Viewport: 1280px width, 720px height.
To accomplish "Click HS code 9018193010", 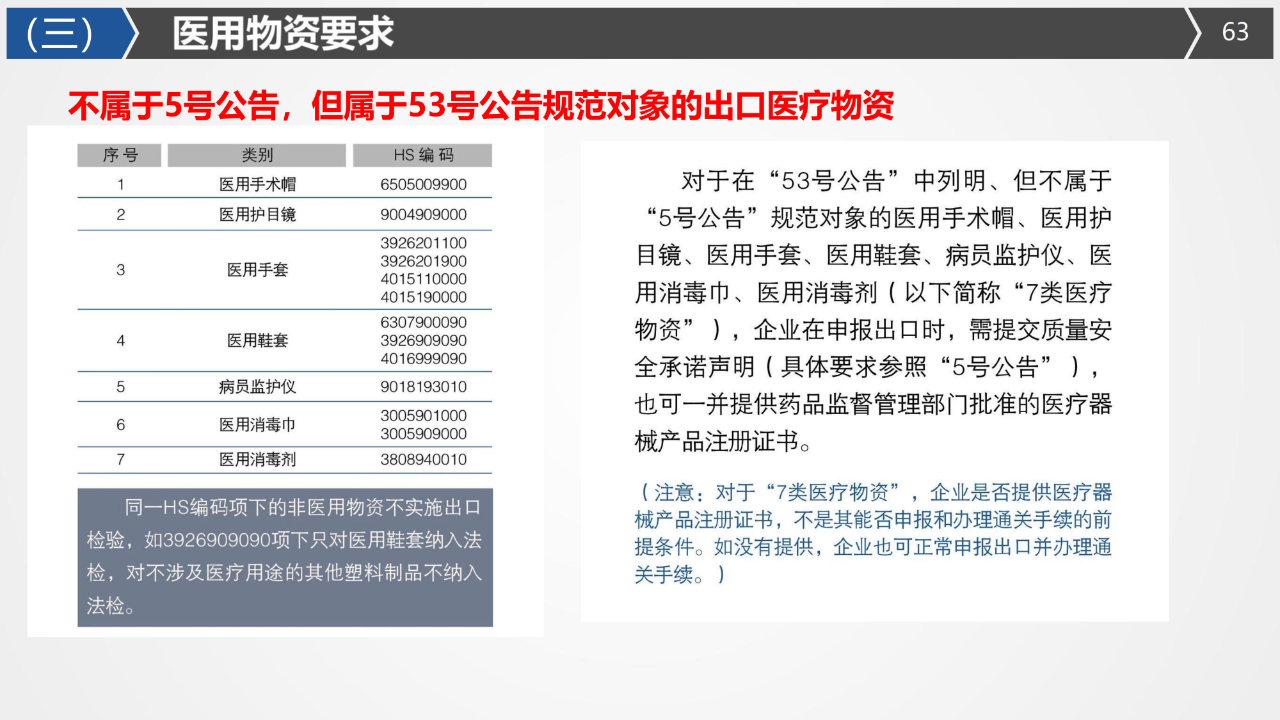I will [x=423, y=387].
